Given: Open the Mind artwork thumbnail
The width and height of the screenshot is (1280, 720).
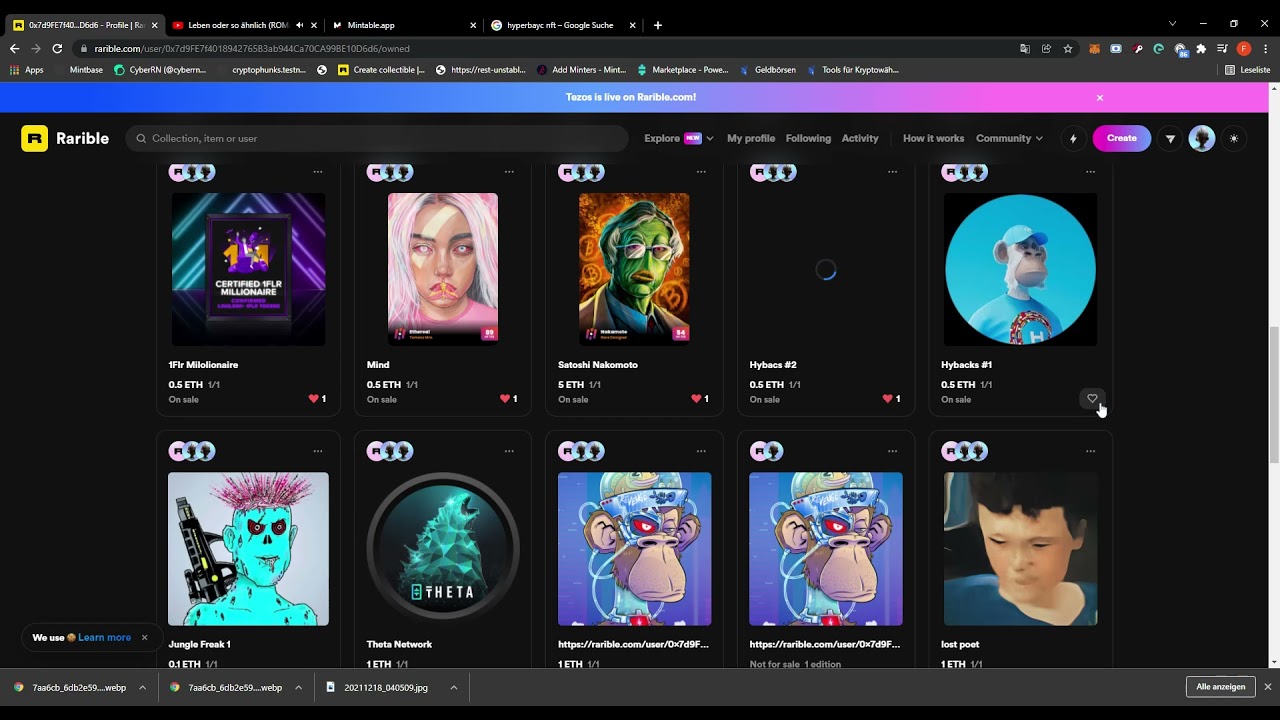Looking at the screenshot, I should click(x=443, y=269).
